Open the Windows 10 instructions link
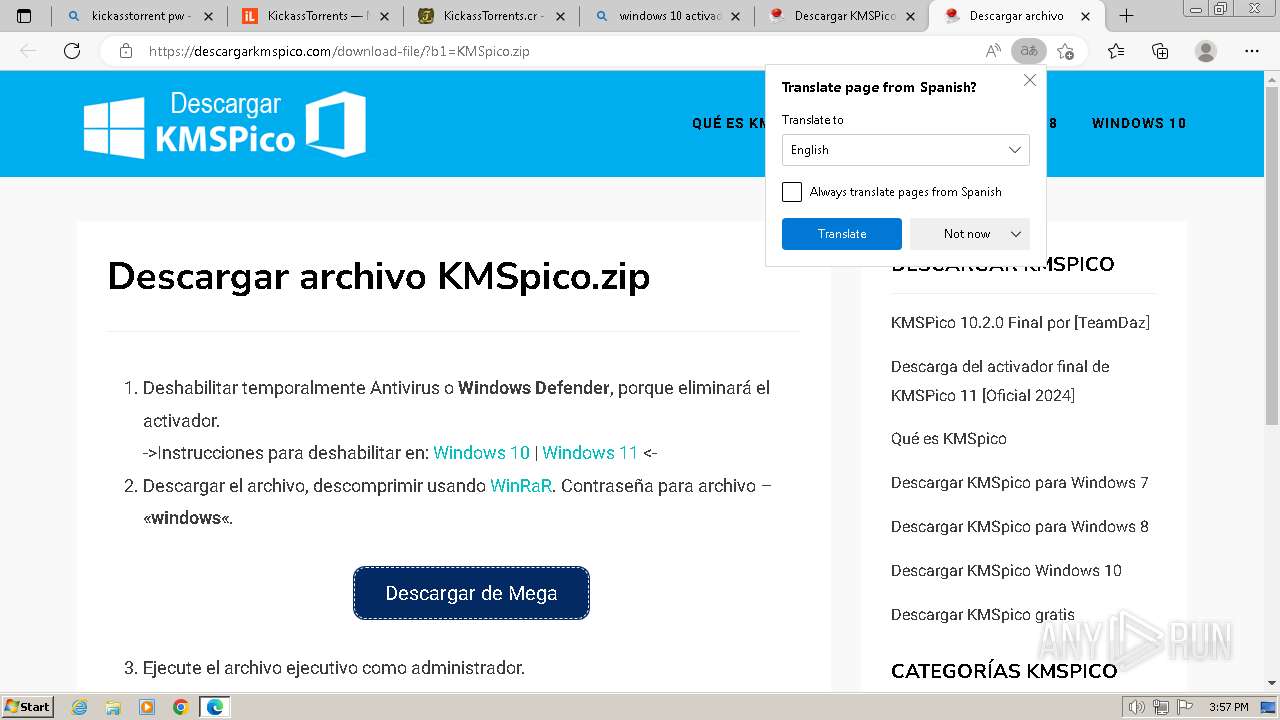Screen dimensions: 1280x720 pyautogui.click(x=482, y=453)
